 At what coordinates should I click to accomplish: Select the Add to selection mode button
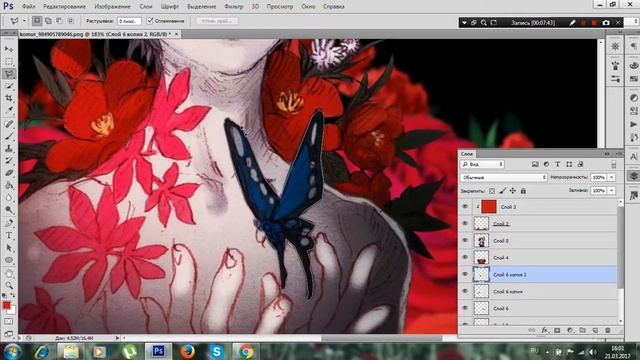click(x=48, y=20)
